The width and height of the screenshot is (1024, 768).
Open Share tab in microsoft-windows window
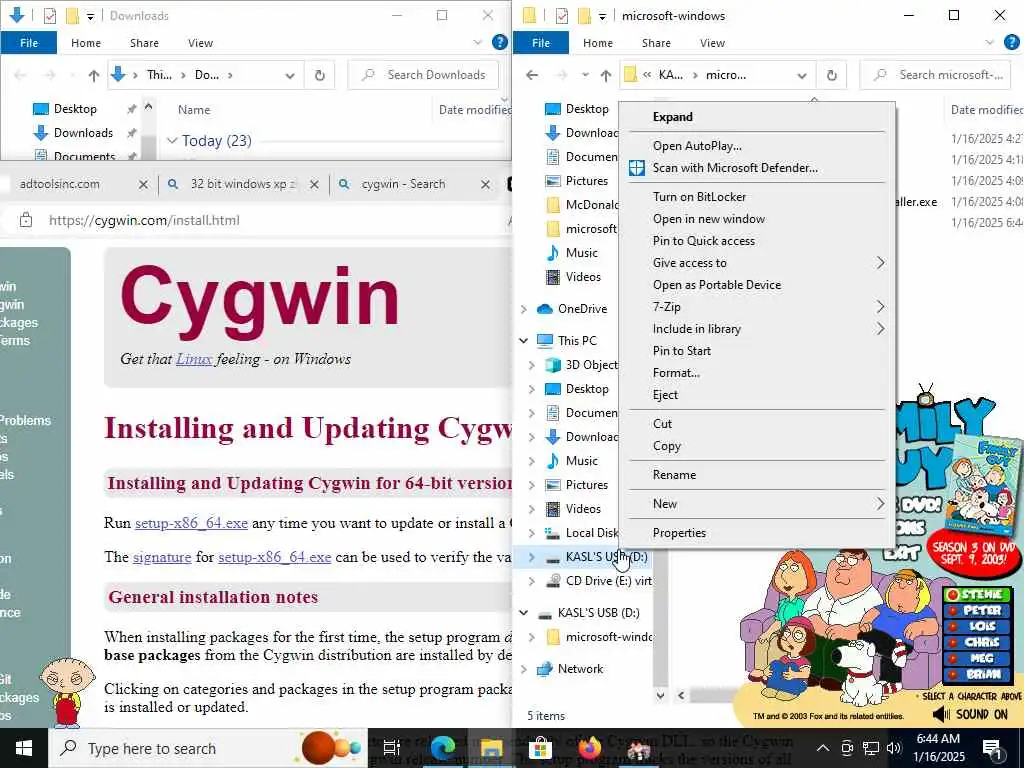[x=656, y=43]
